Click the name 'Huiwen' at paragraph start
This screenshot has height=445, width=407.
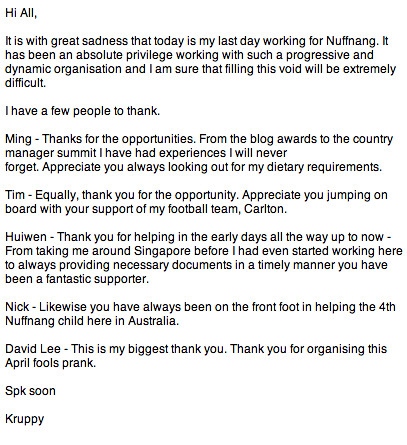point(26,237)
